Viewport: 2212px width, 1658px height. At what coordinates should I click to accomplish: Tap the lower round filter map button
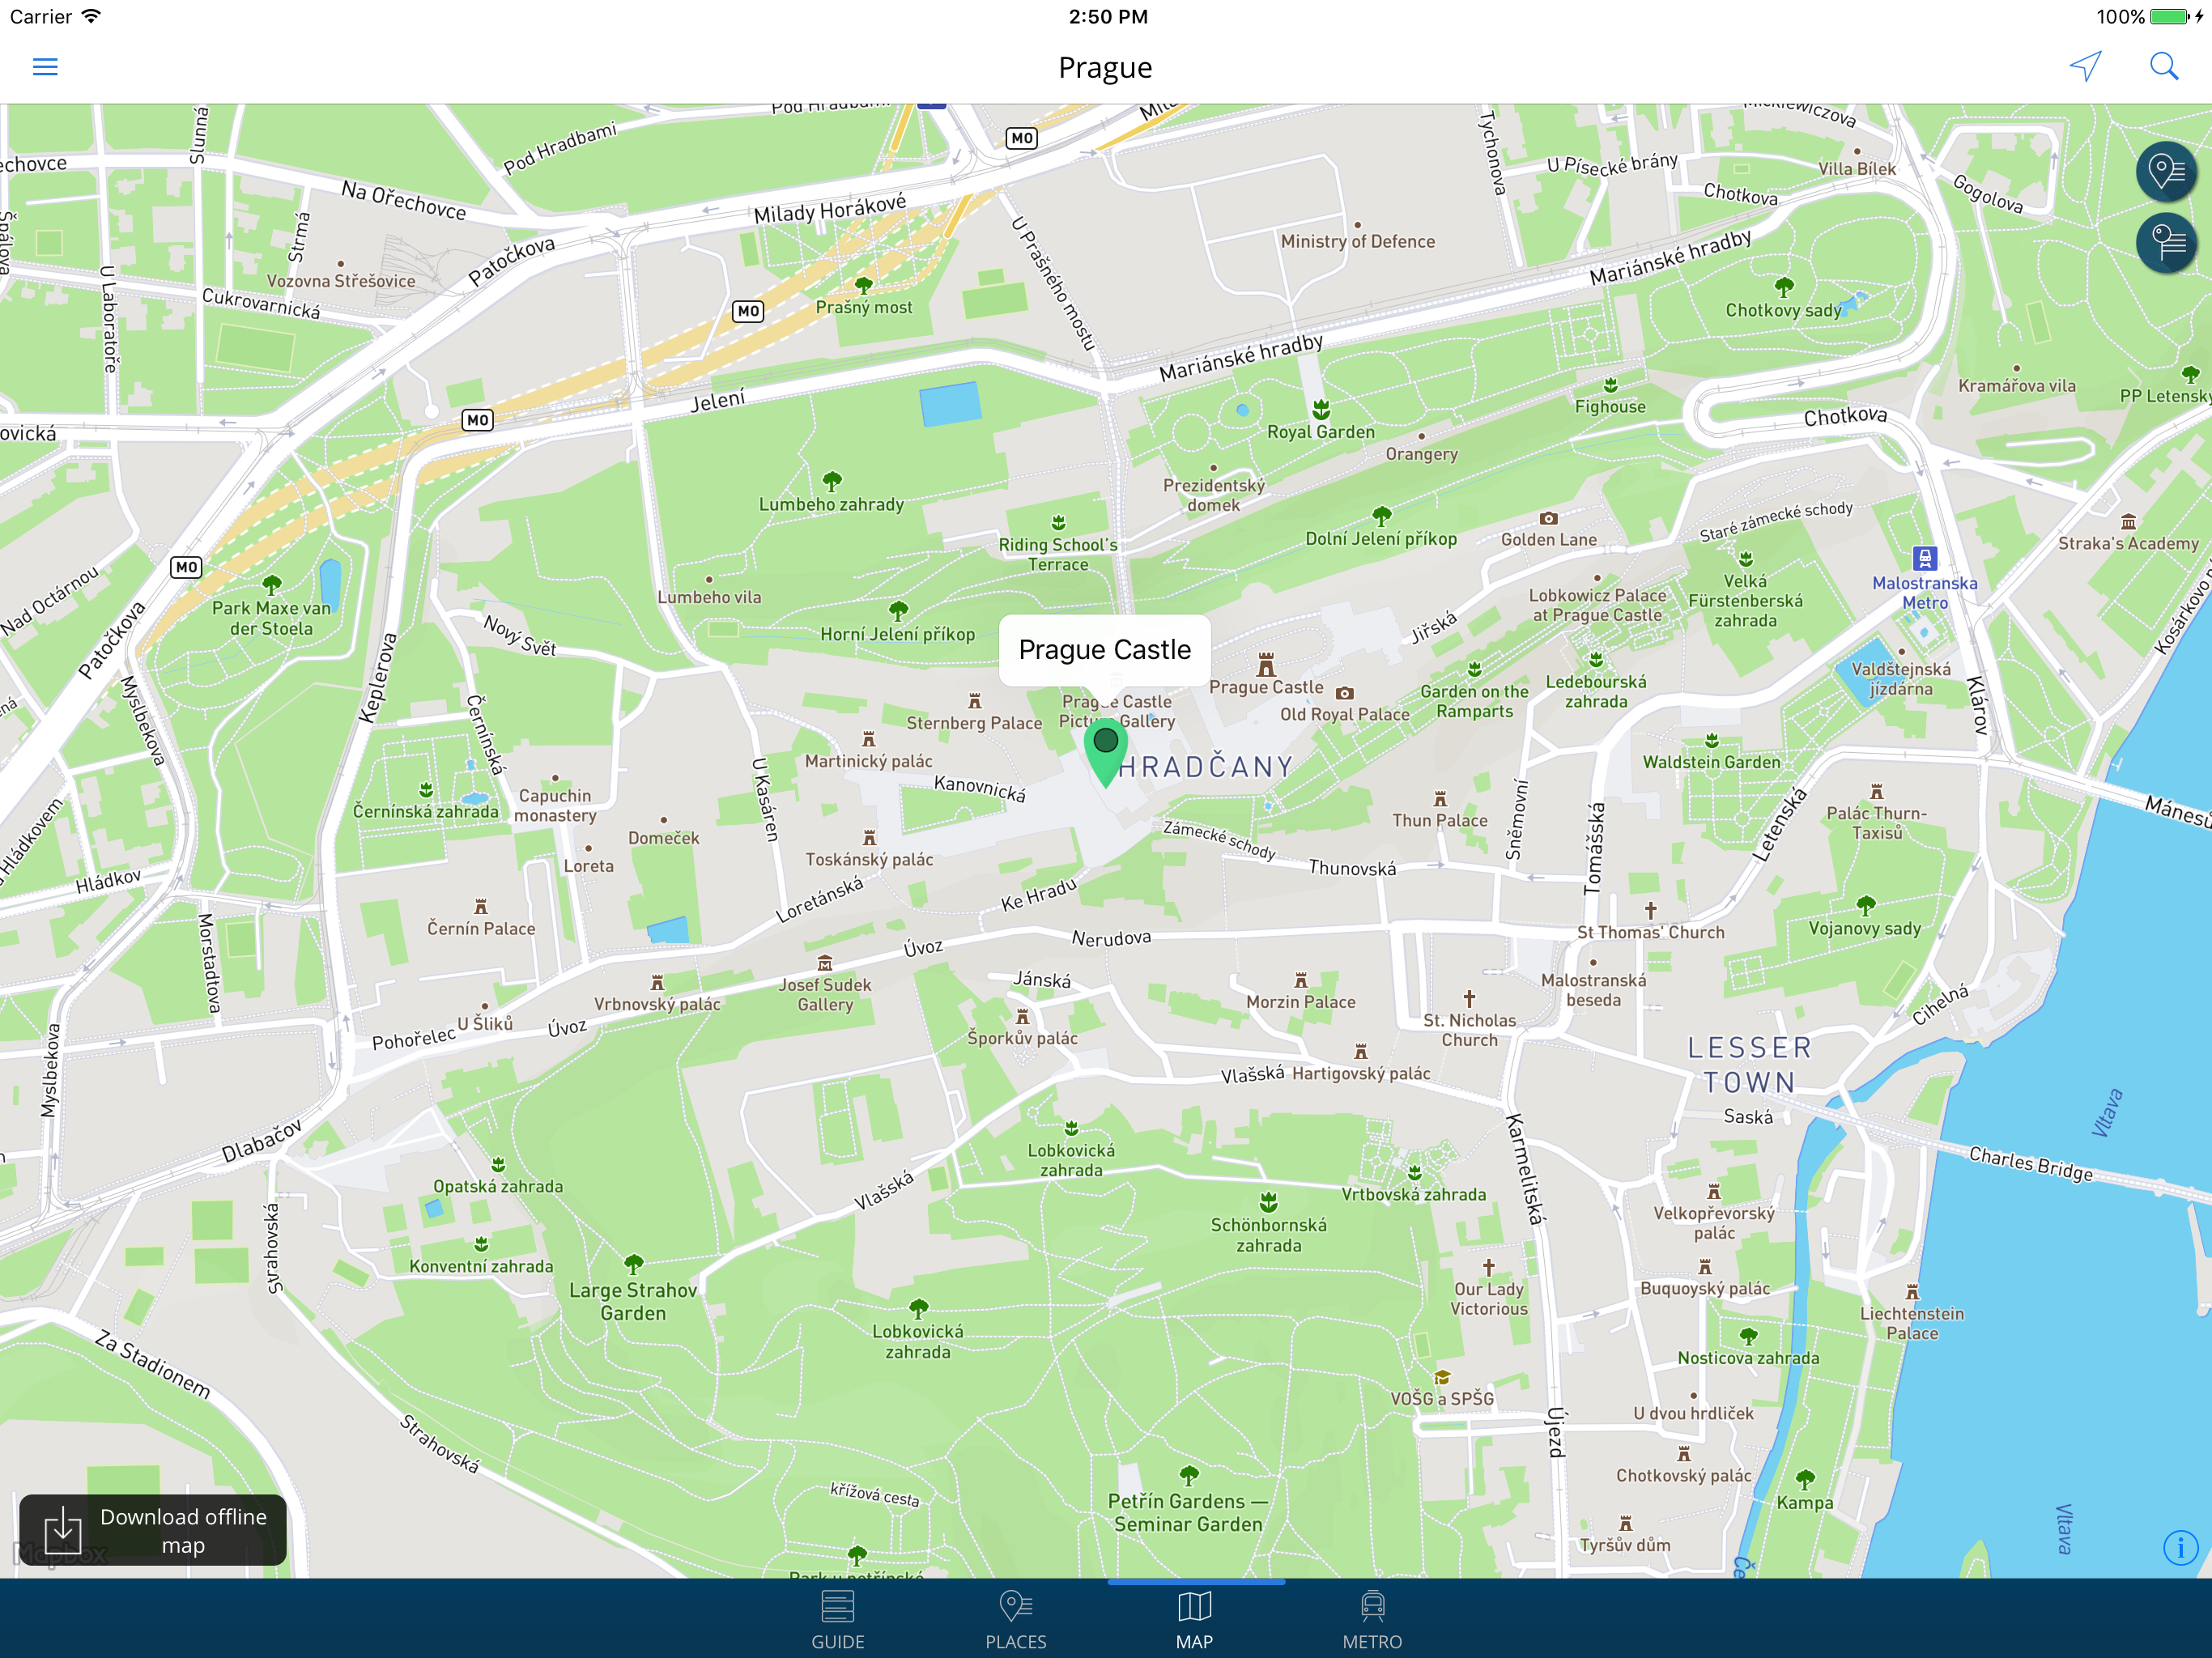tap(2166, 243)
